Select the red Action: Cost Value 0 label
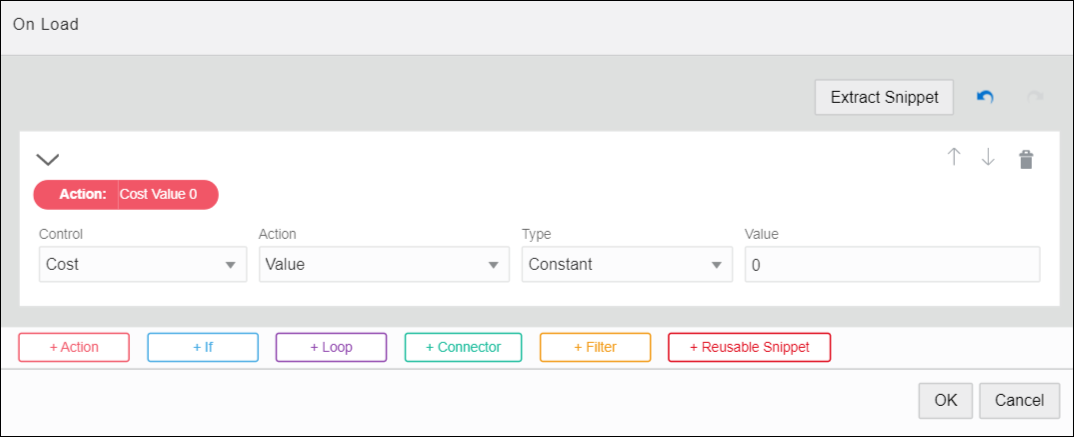This screenshot has width=1074, height=437. tap(126, 194)
